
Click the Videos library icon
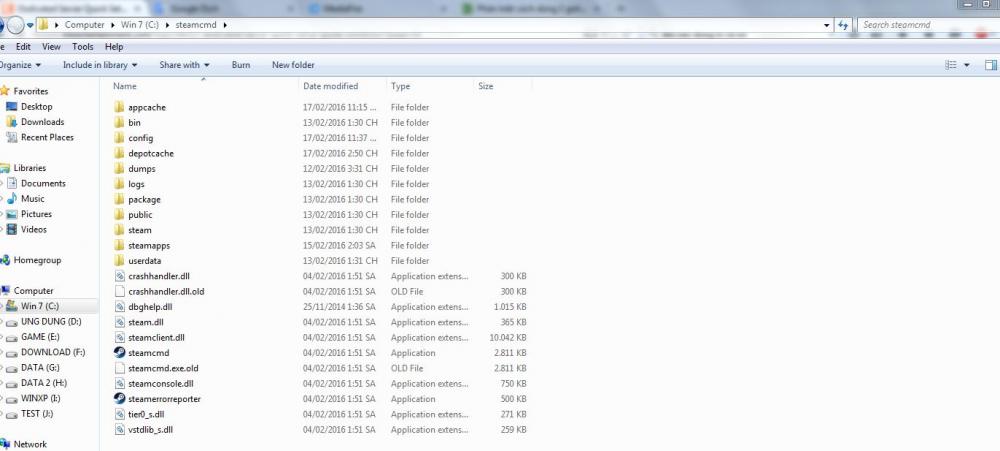coord(11,229)
